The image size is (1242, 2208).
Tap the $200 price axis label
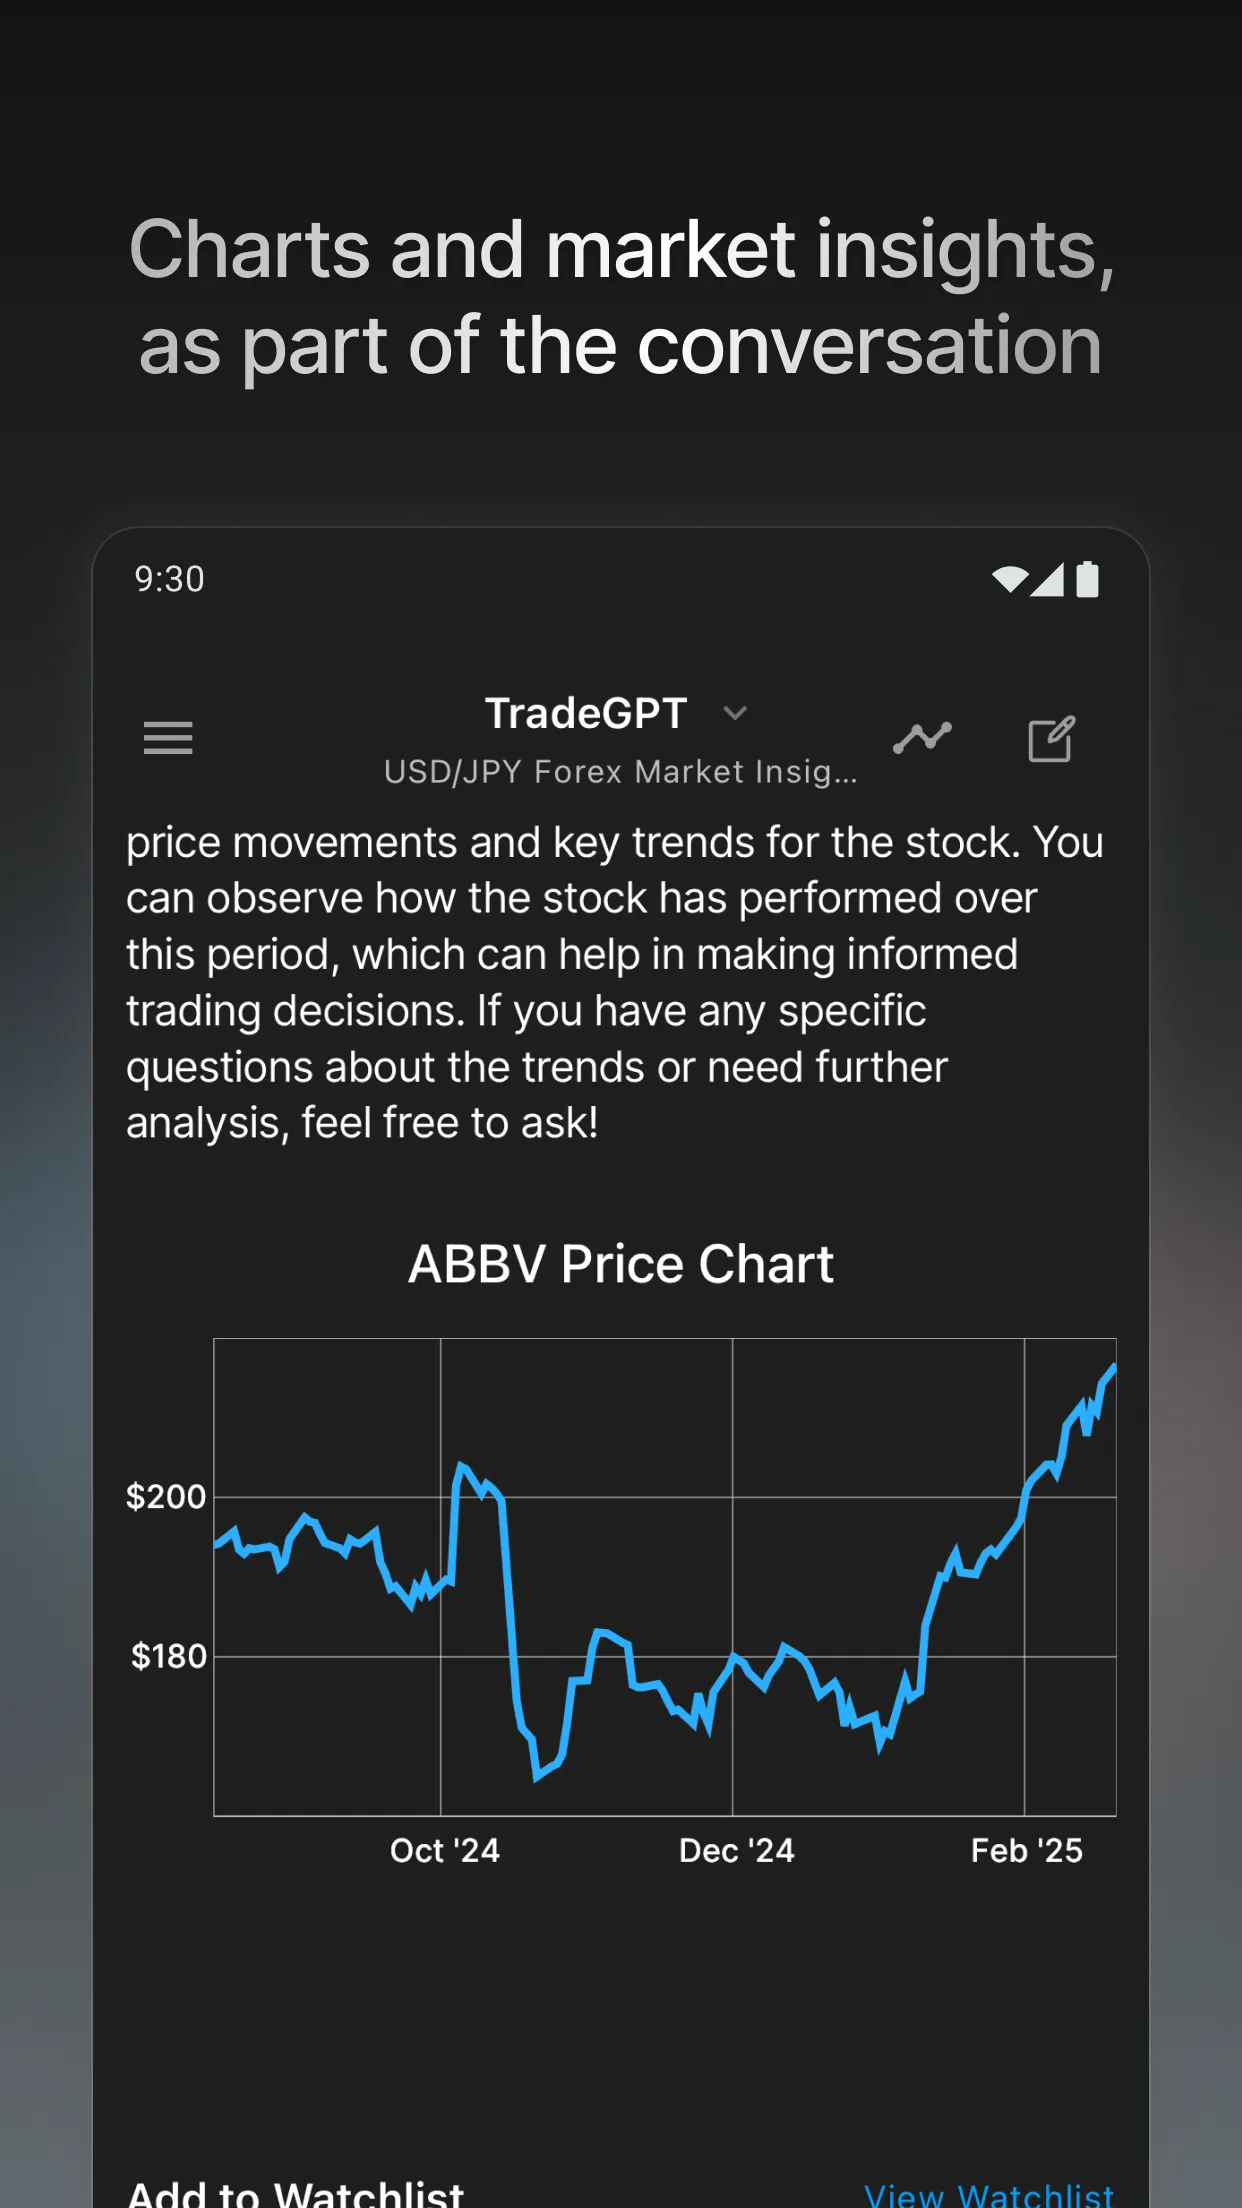pos(166,1497)
